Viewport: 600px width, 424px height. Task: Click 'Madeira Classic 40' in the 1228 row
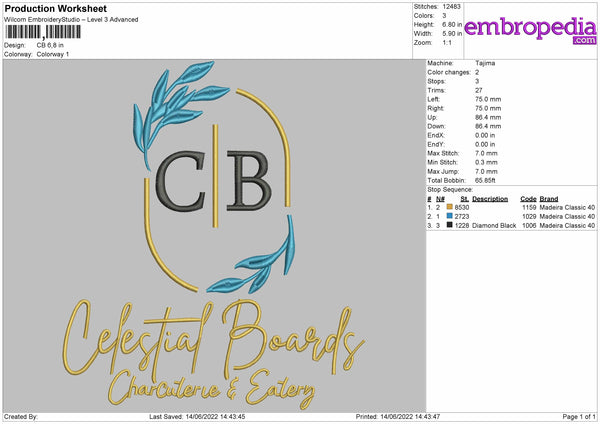[x=567, y=226]
